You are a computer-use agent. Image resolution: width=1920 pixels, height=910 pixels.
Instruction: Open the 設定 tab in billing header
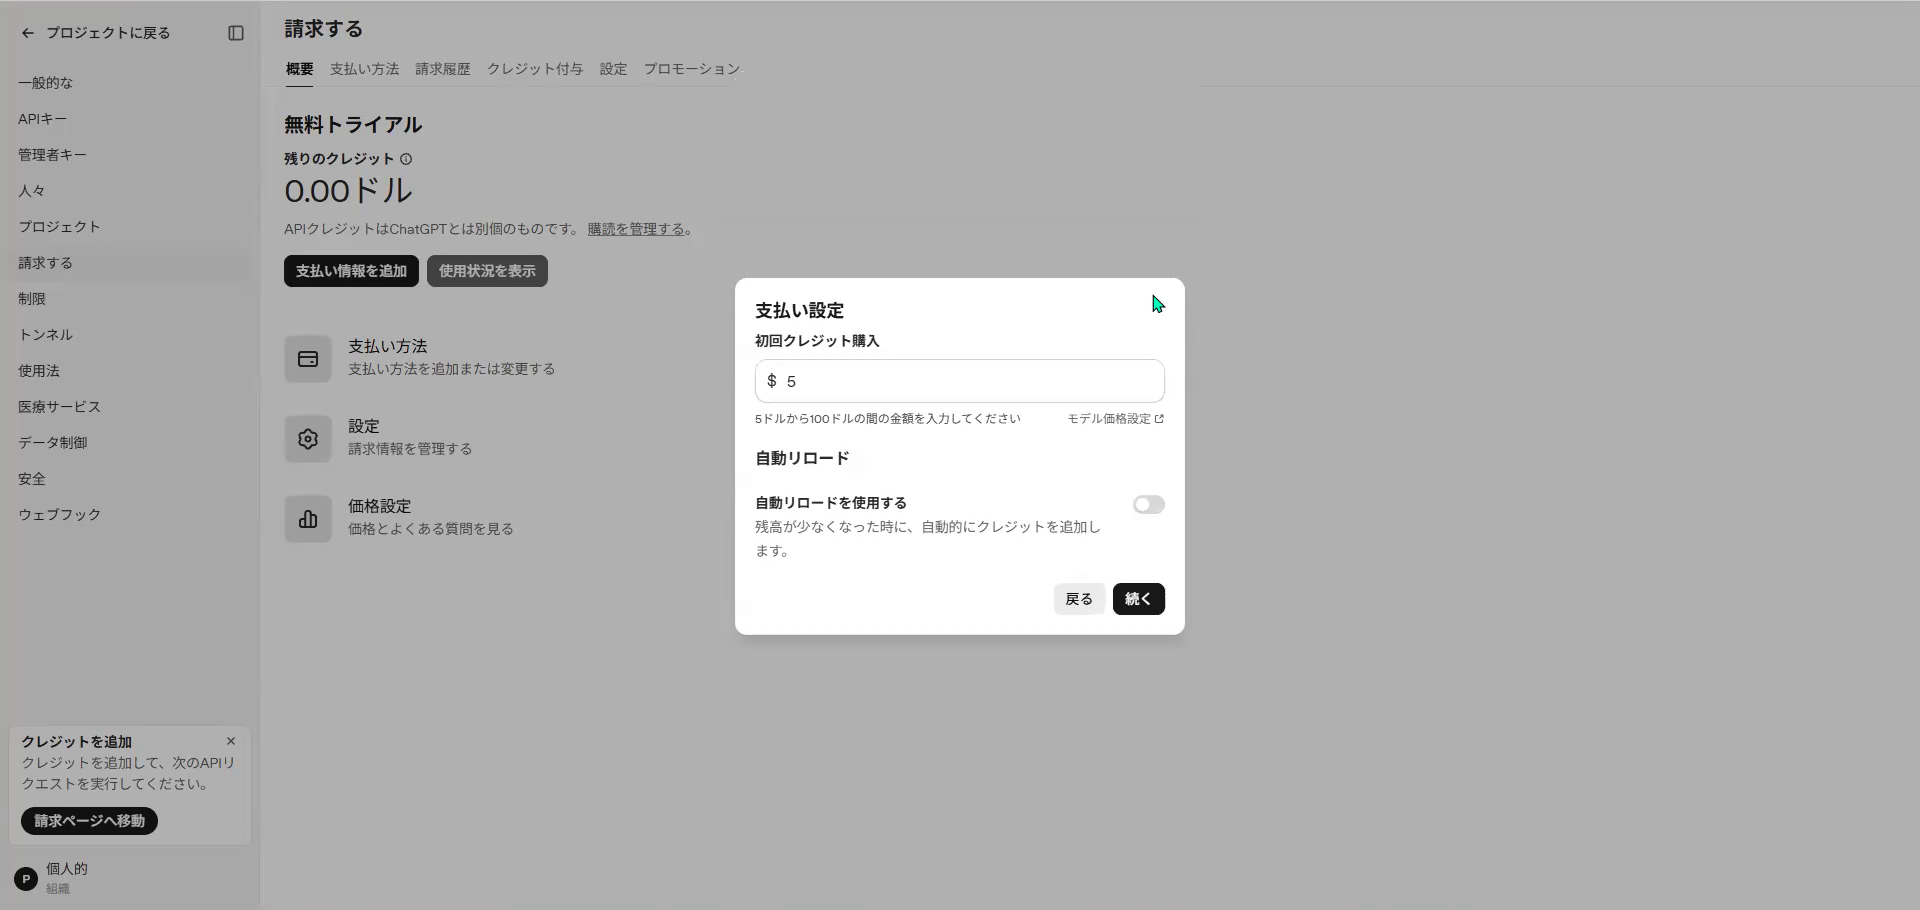613,69
